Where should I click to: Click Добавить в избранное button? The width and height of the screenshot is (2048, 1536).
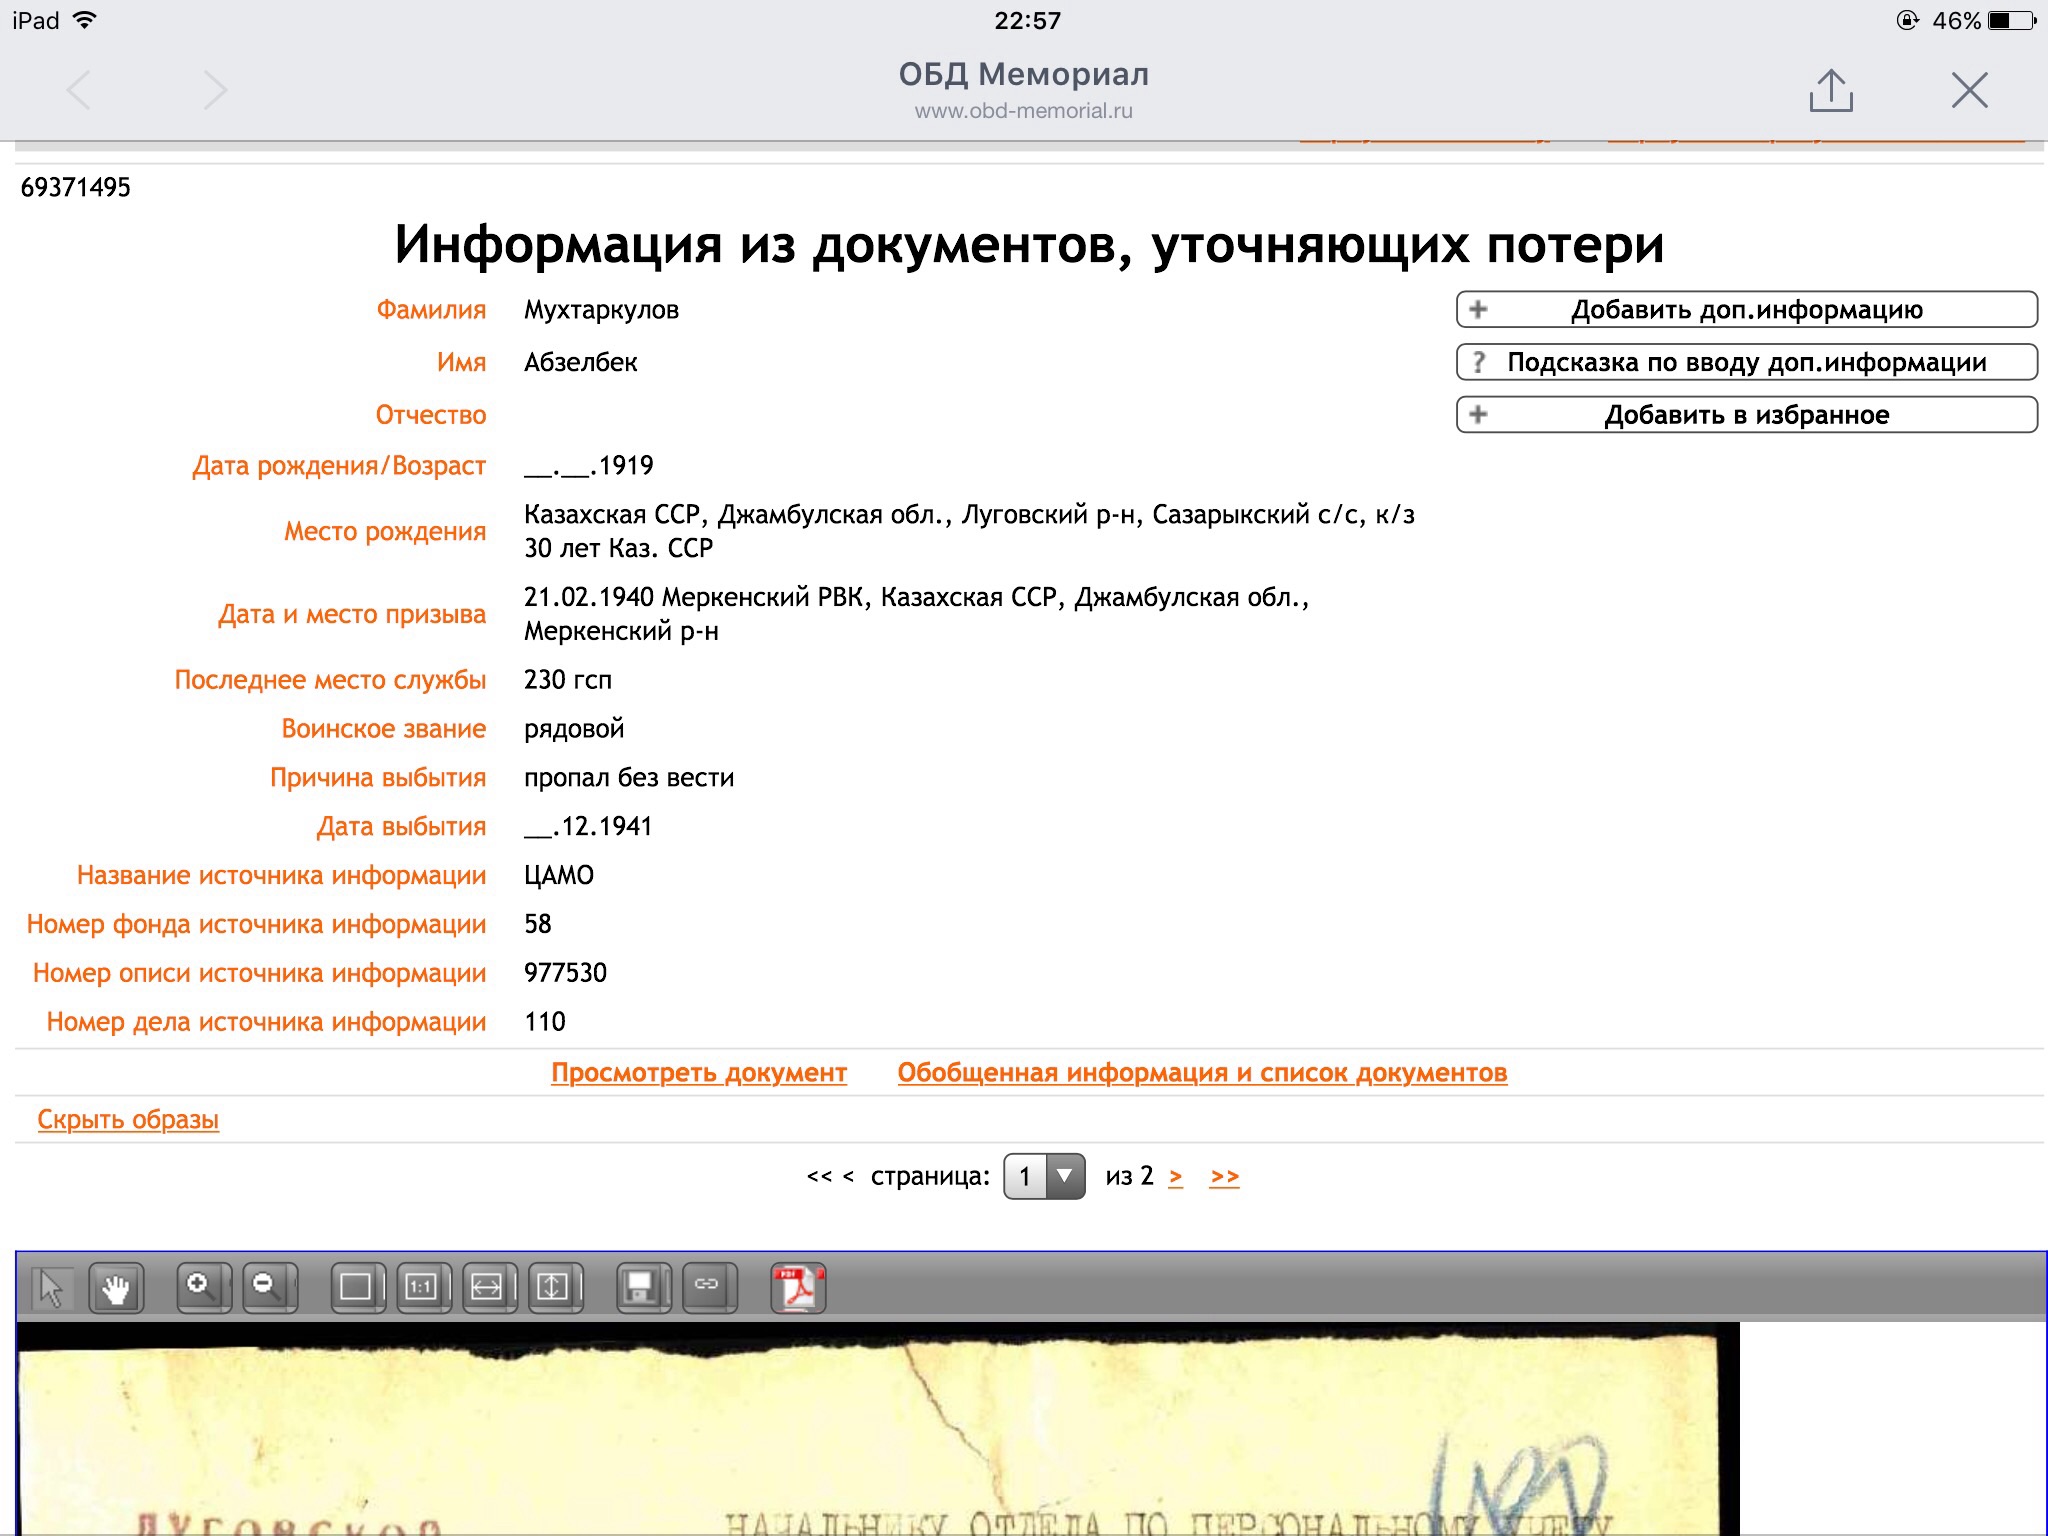tap(1746, 414)
